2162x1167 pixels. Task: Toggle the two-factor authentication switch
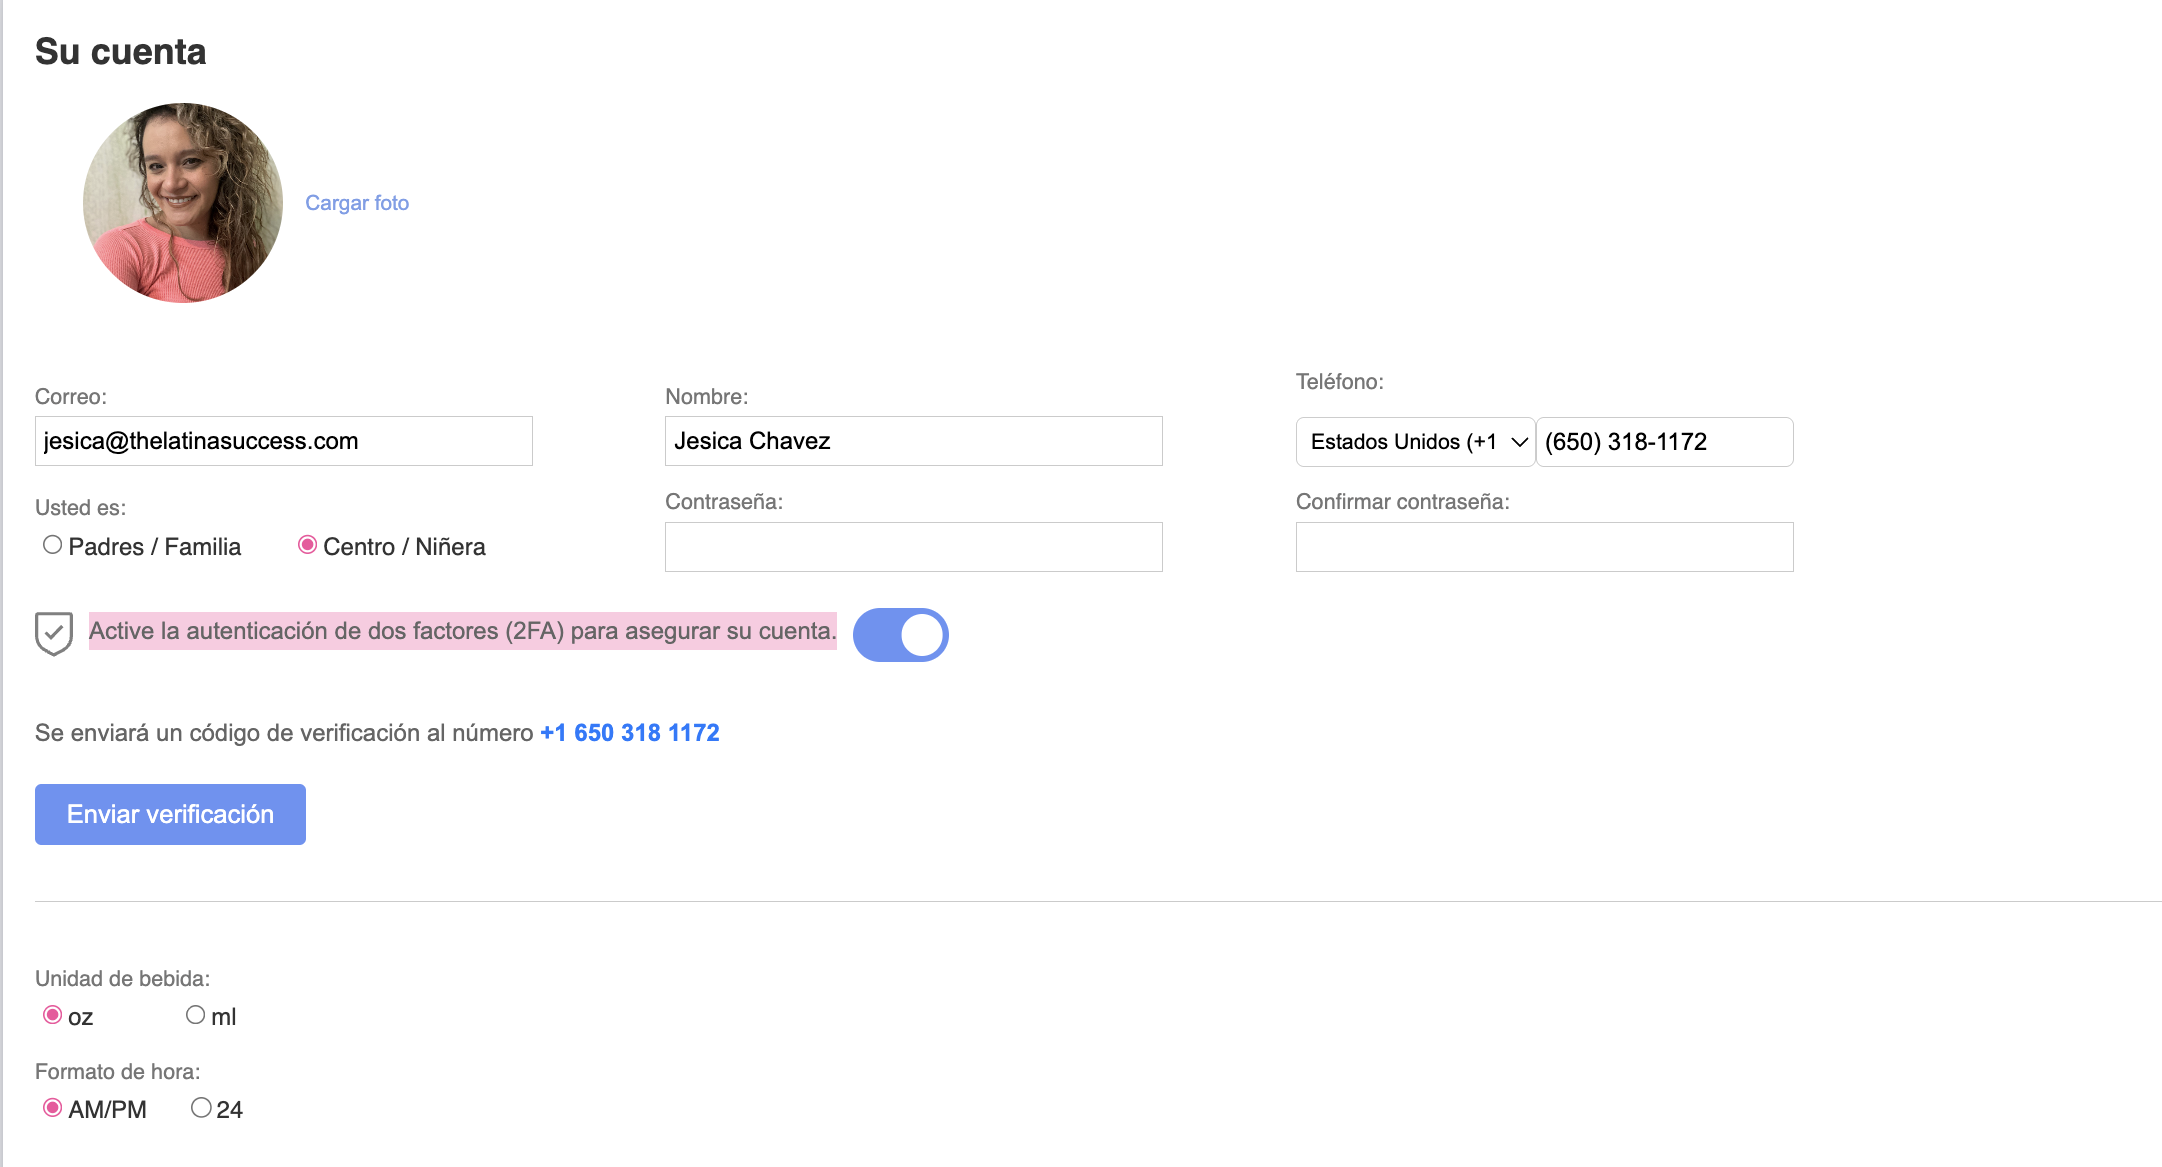(900, 635)
